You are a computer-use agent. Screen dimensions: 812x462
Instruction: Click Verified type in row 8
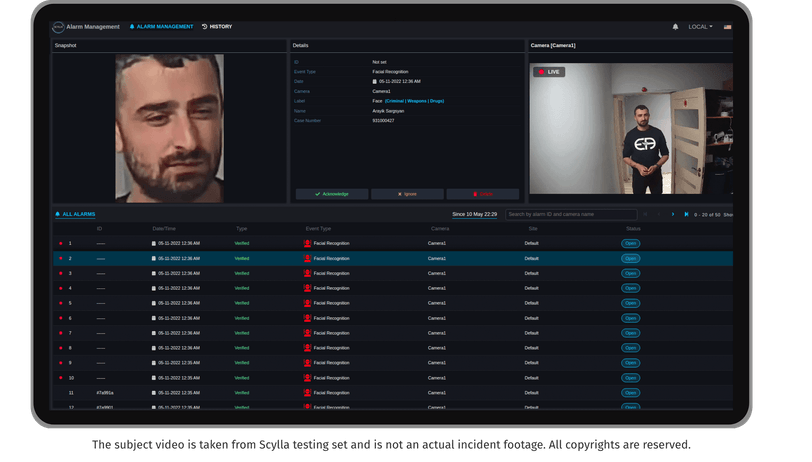242,348
